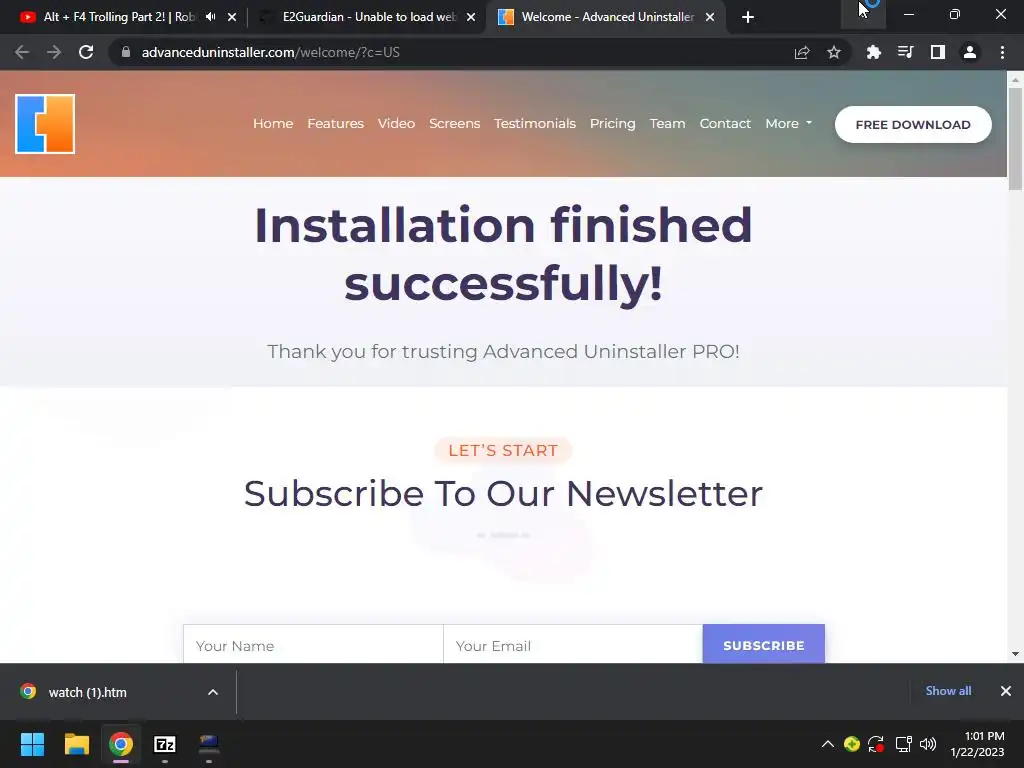Reload the current page
1024x768 pixels.
86,52
